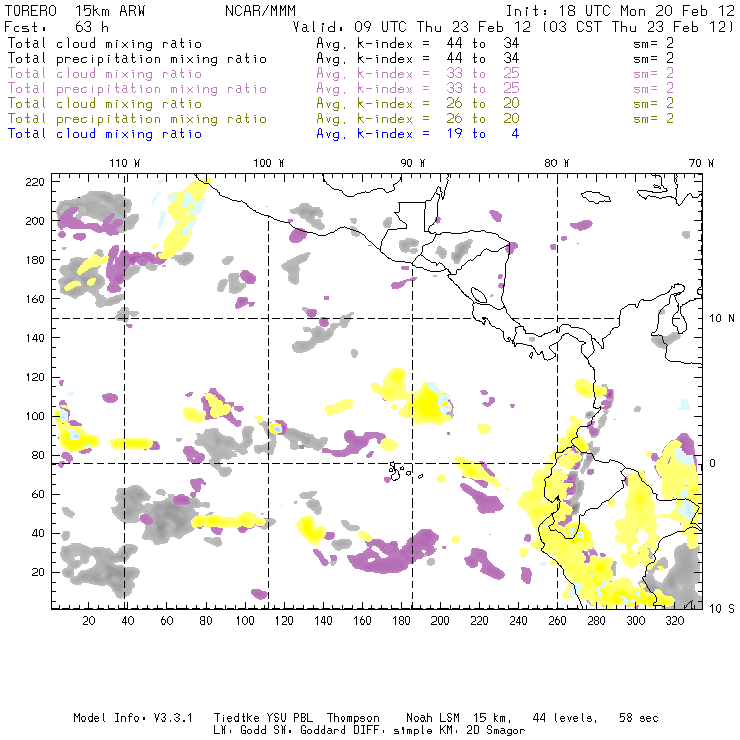740x740 pixels.
Task: Click '60' on the vertical axis
Action: (38, 494)
